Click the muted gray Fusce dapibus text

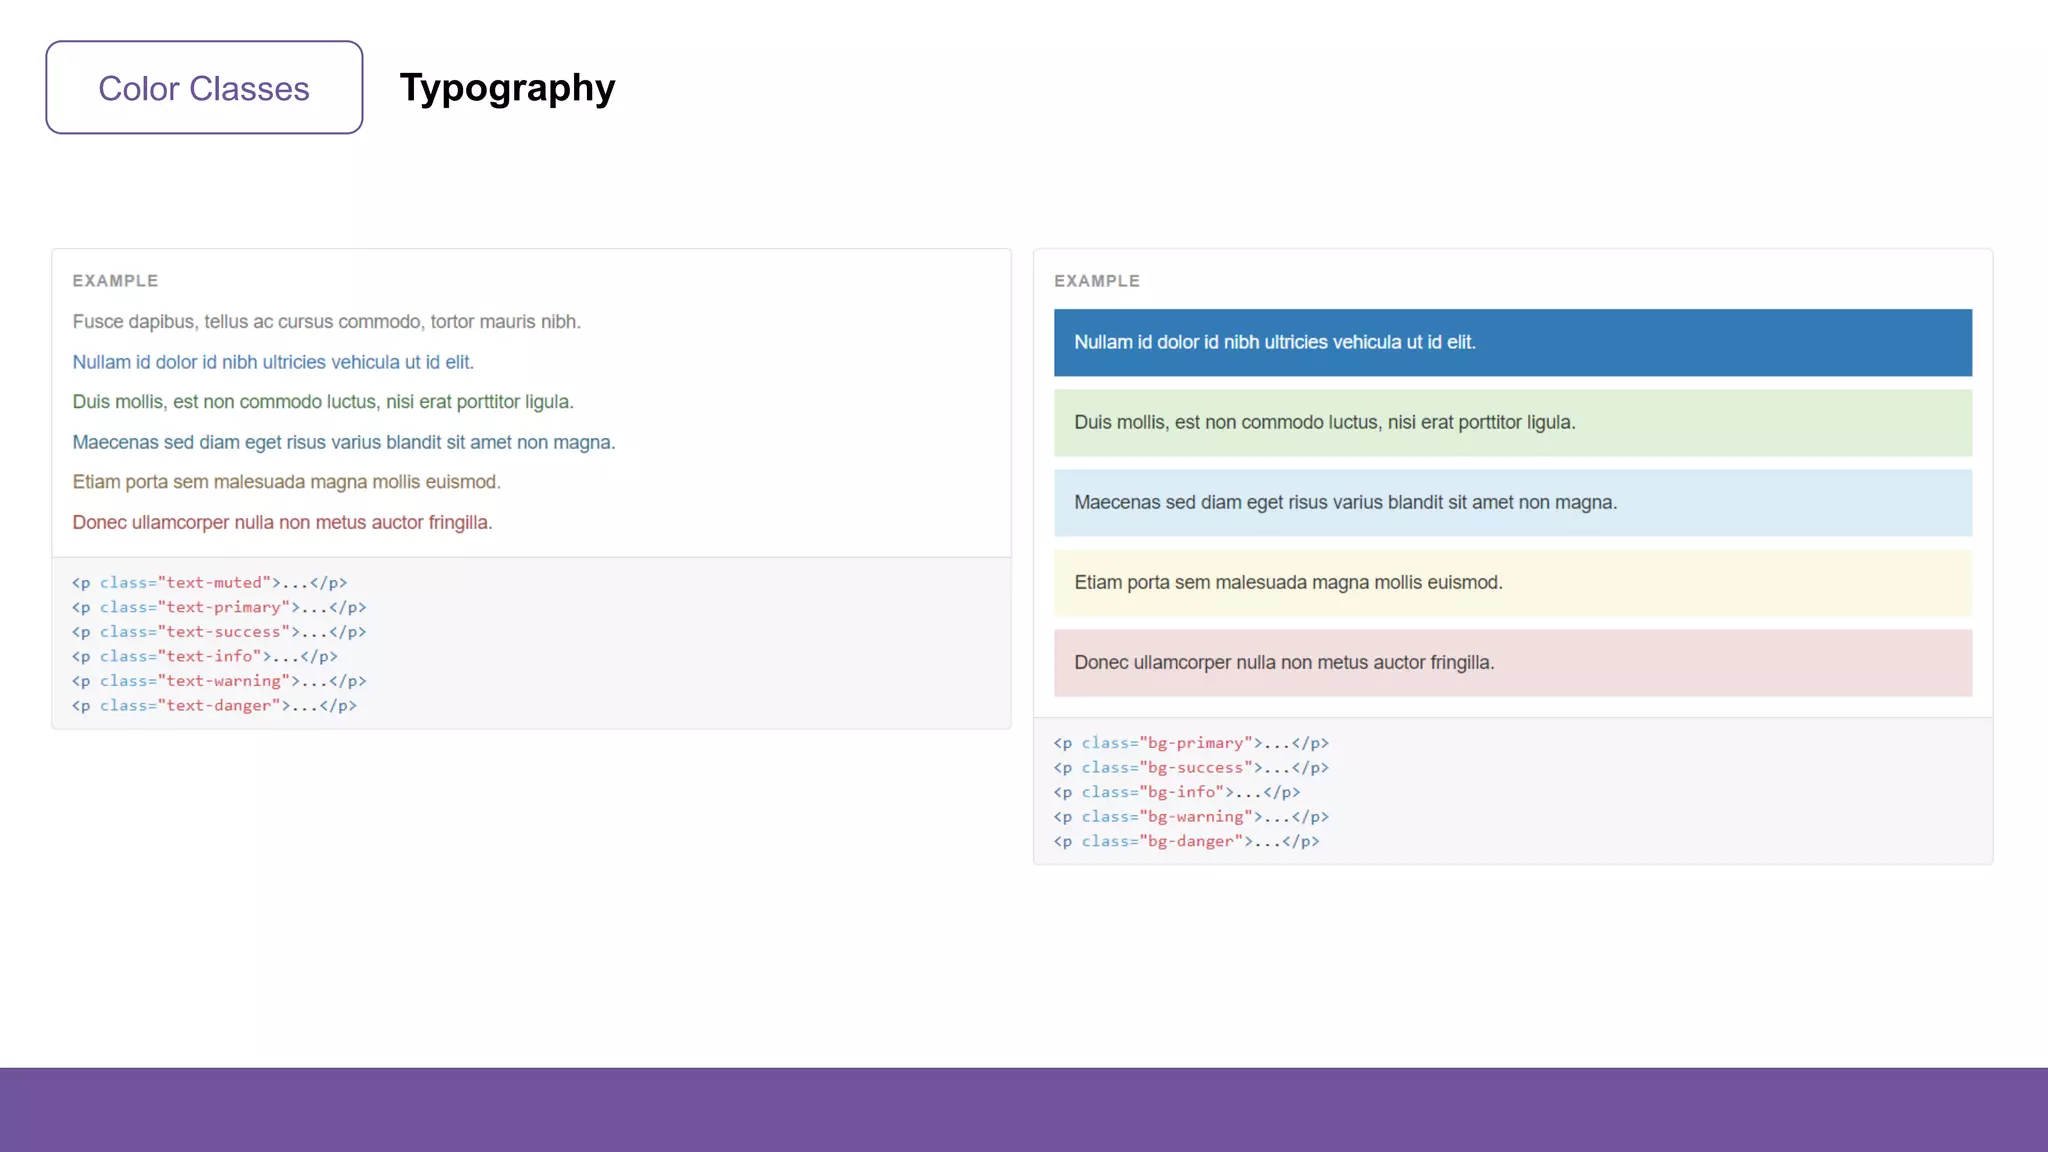tap(326, 322)
